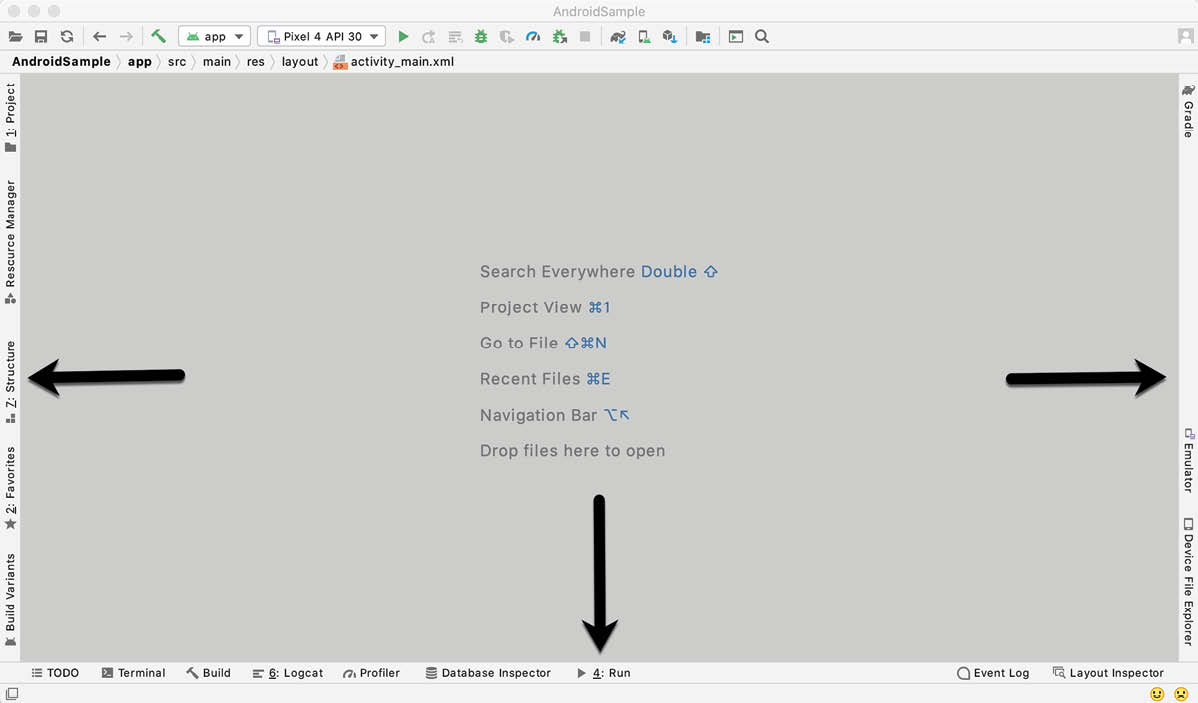1198x703 pixels.
Task: Click the sad face feedback icon
Action: [1181, 694]
